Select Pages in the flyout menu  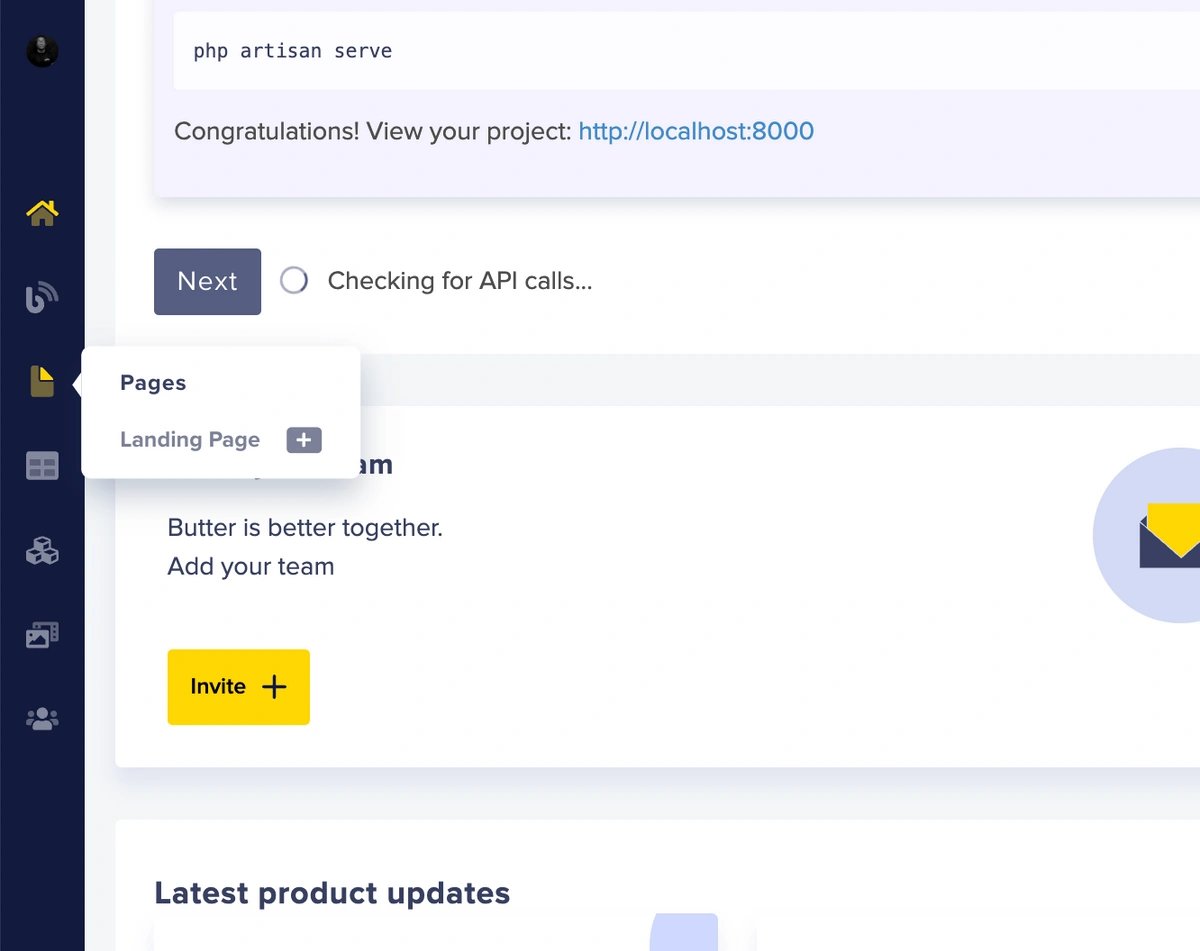(153, 383)
